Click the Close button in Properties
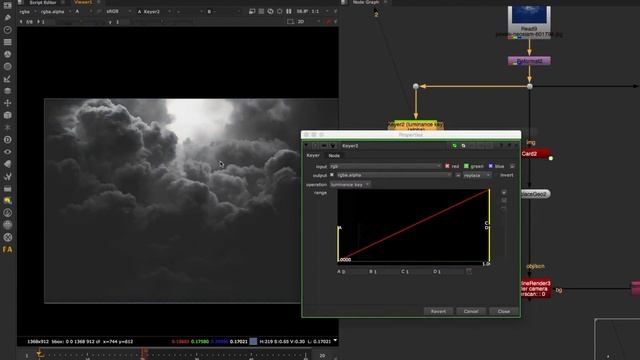Screen dimensions: 640x360 504,311
